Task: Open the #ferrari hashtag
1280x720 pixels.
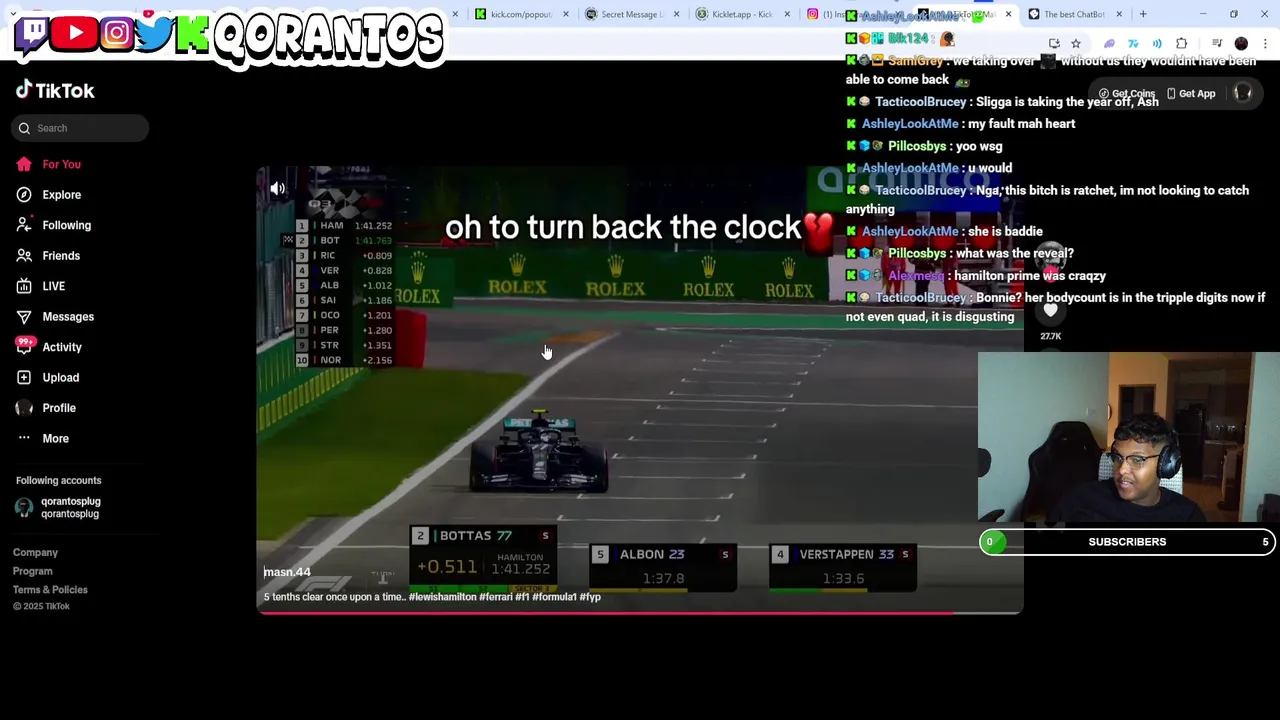Action: coord(496,597)
